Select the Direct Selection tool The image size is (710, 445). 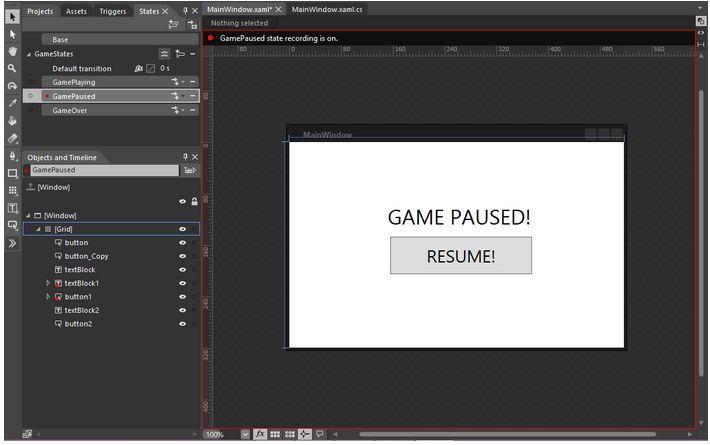(12, 34)
